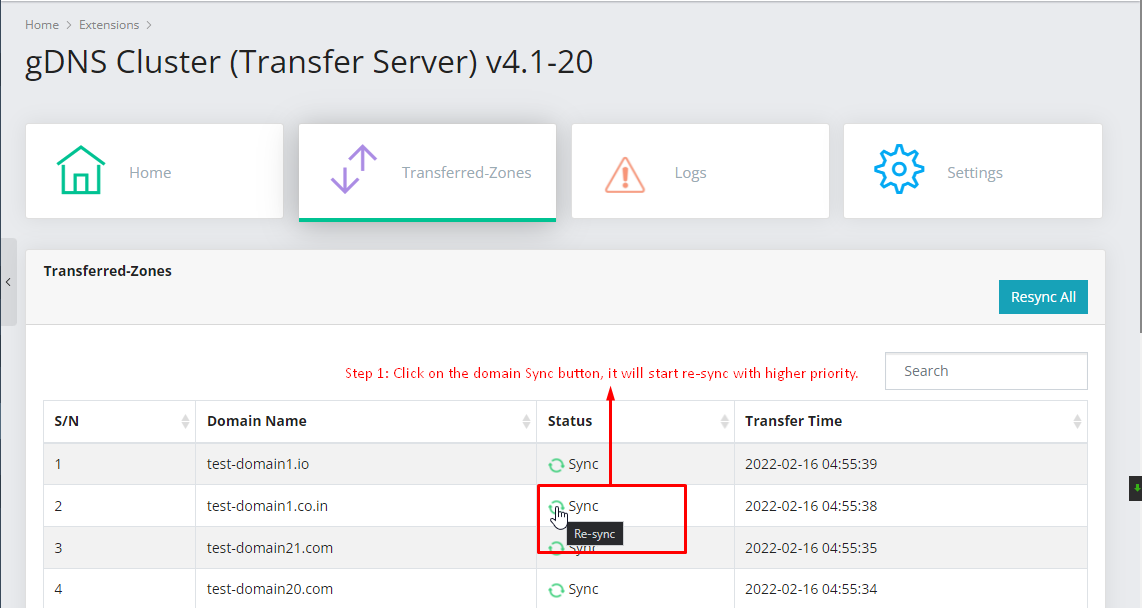Click transfer time 2022-02-16 04:55:39
The width and height of the screenshot is (1142, 608).
coord(811,464)
